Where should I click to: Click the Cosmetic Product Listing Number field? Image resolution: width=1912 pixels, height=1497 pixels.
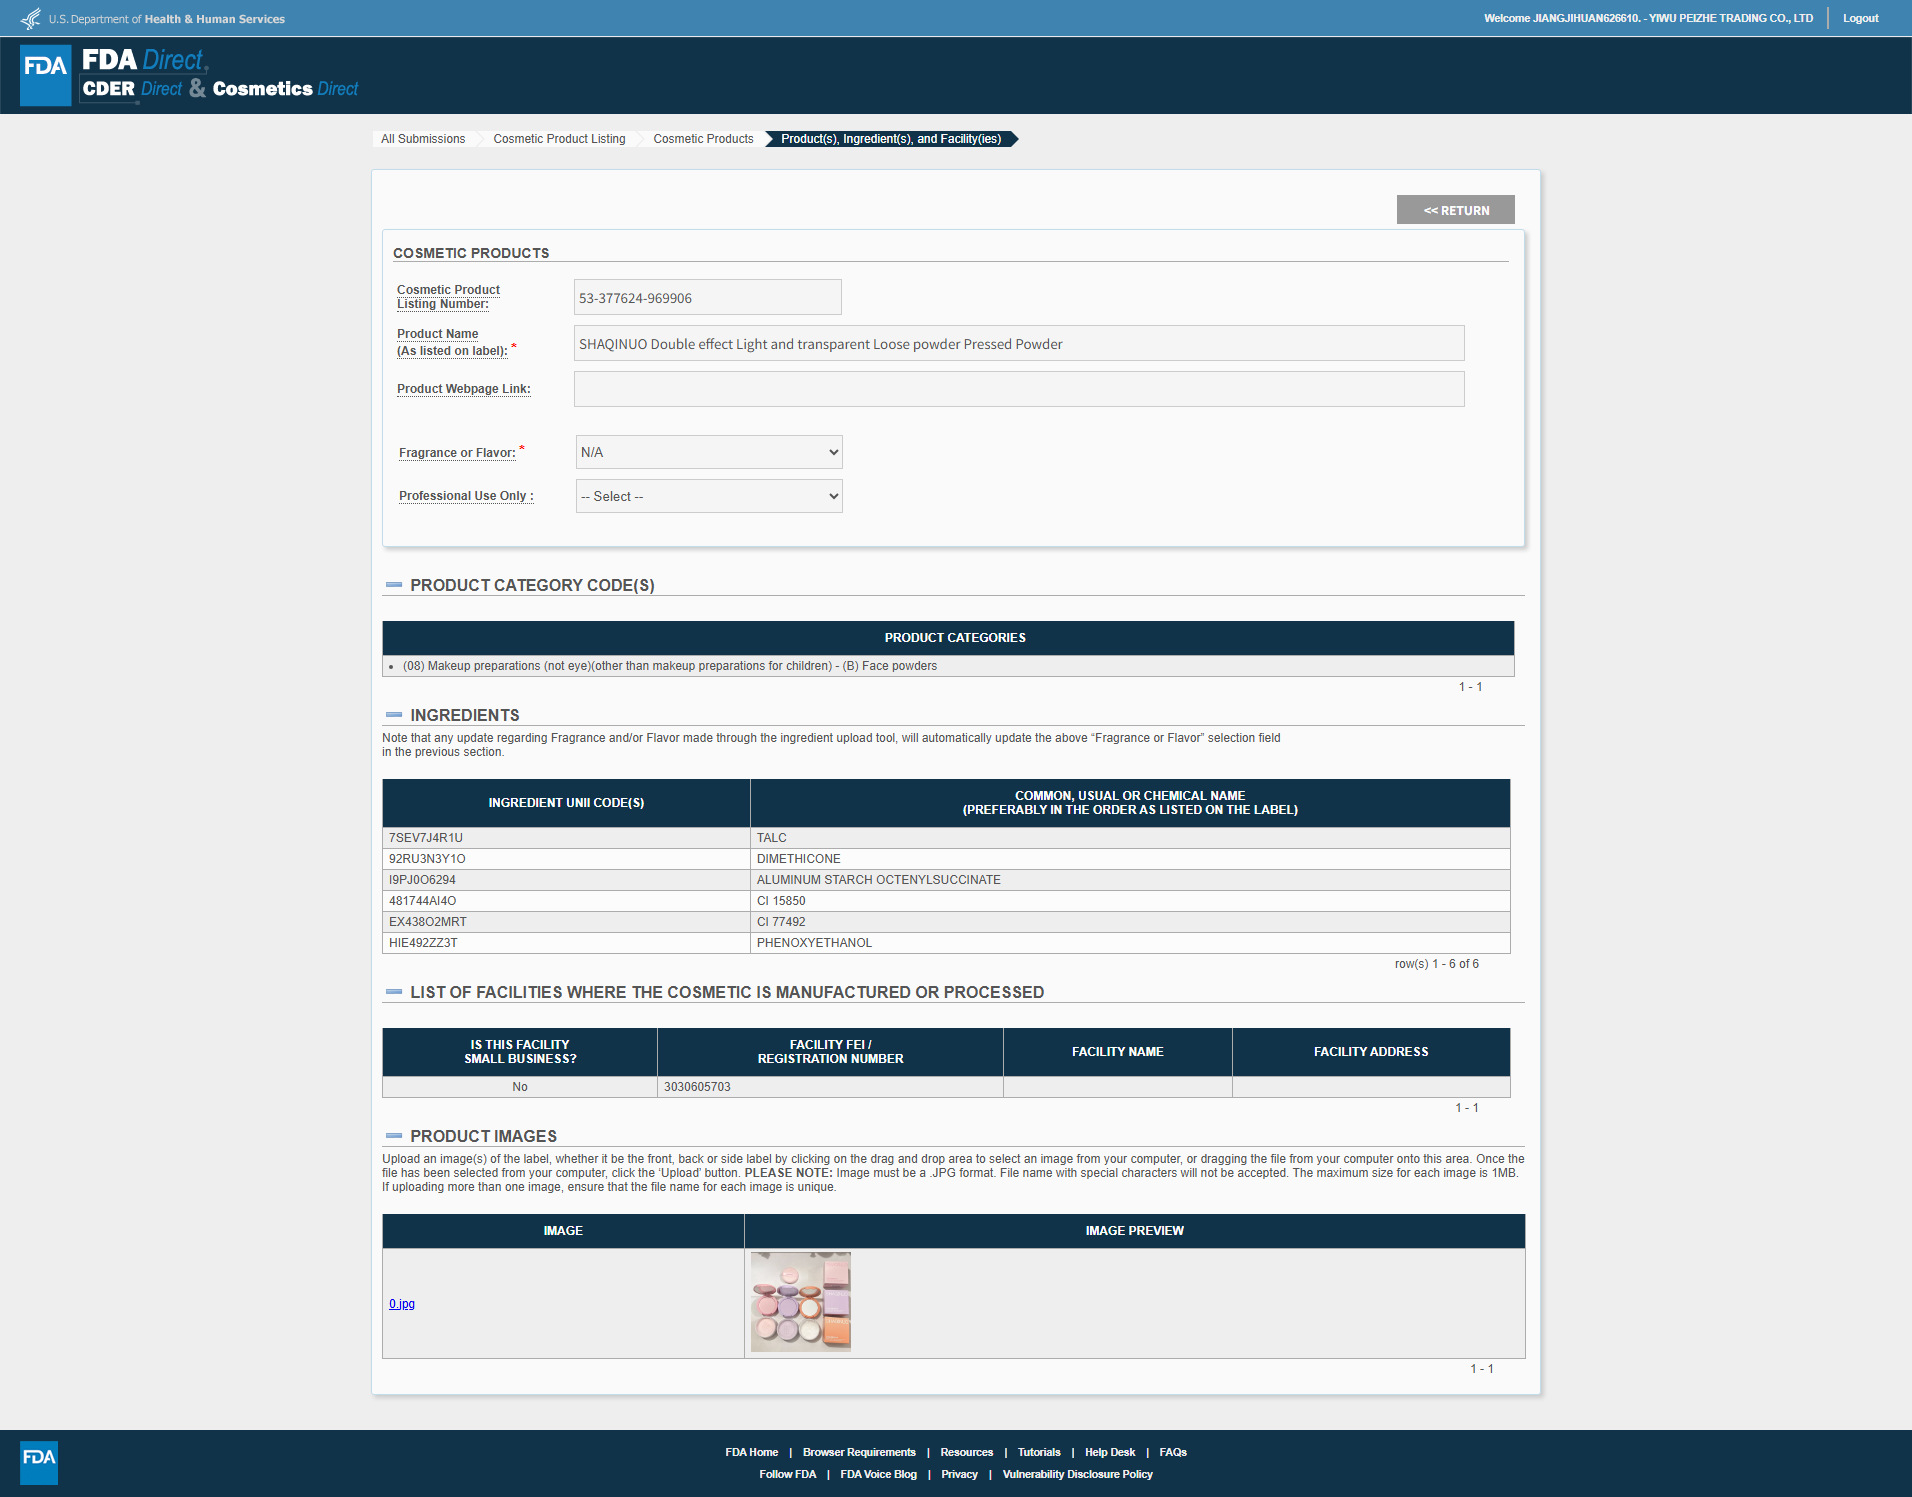708,298
